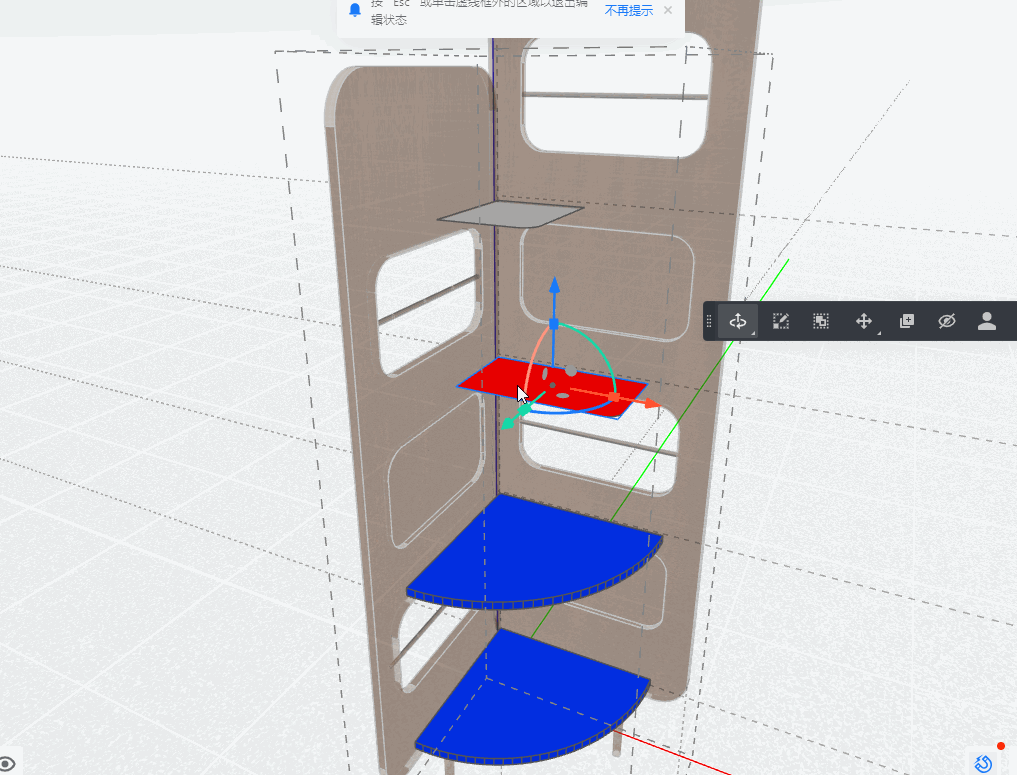
Task: Click the edit selection pencil icon
Action: [781, 321]
